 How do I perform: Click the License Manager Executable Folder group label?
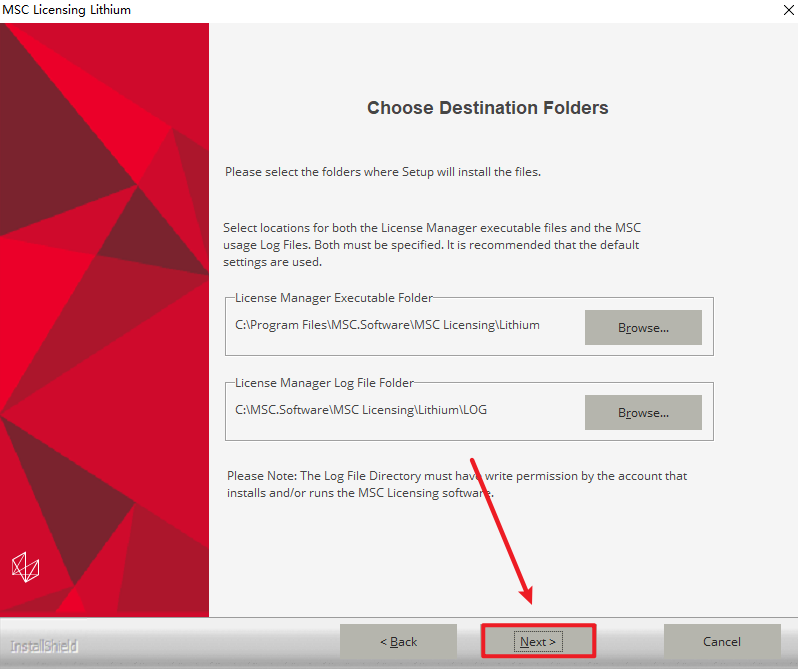click(333, 298)
